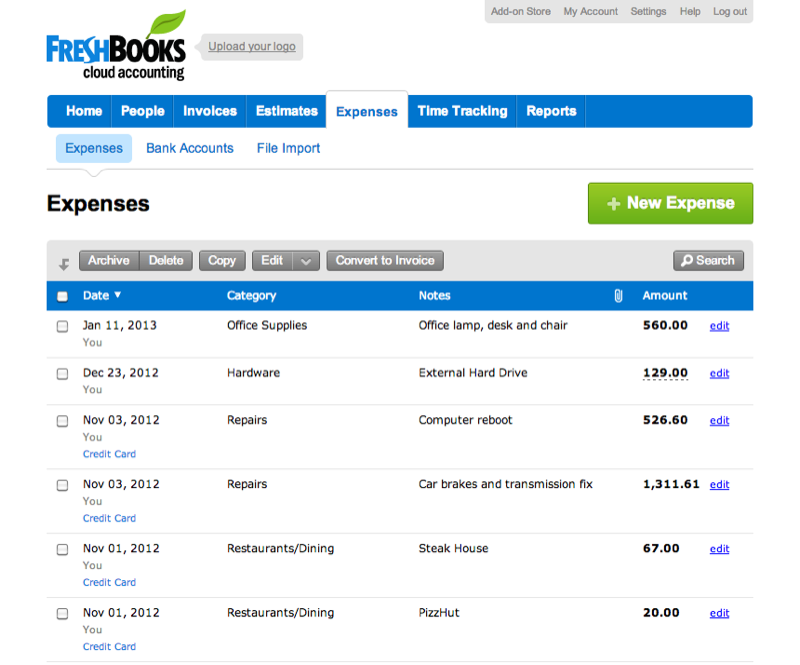The width and height of the screenshot is (800, 665).
Task: Open the Bank Accounts sub-tab
Action: (189, 147)
